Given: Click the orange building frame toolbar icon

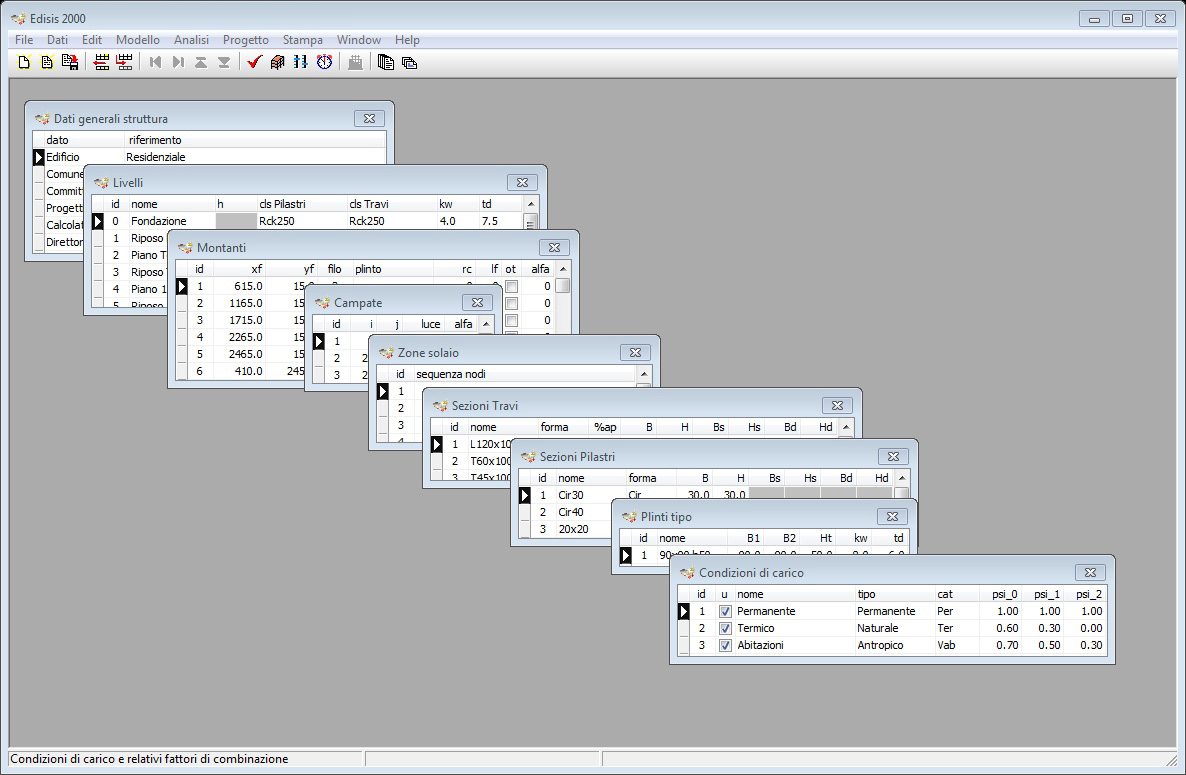Looking at the screenshot, I should click(x=278, y=63).
